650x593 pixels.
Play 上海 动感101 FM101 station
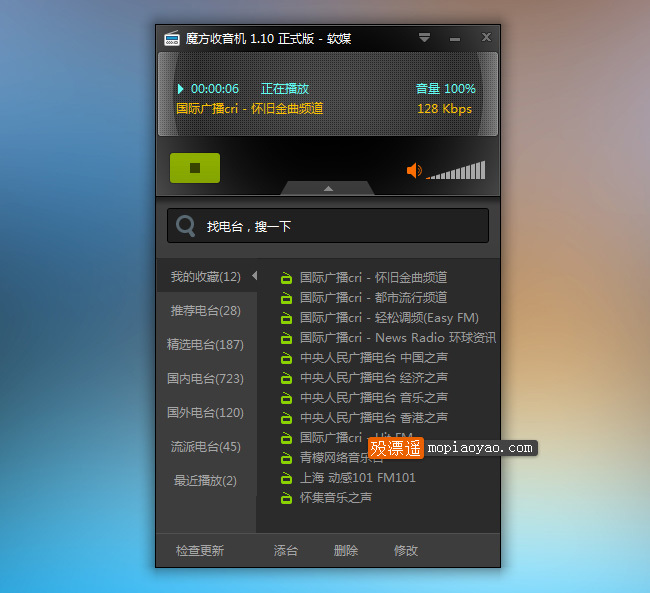358,478
